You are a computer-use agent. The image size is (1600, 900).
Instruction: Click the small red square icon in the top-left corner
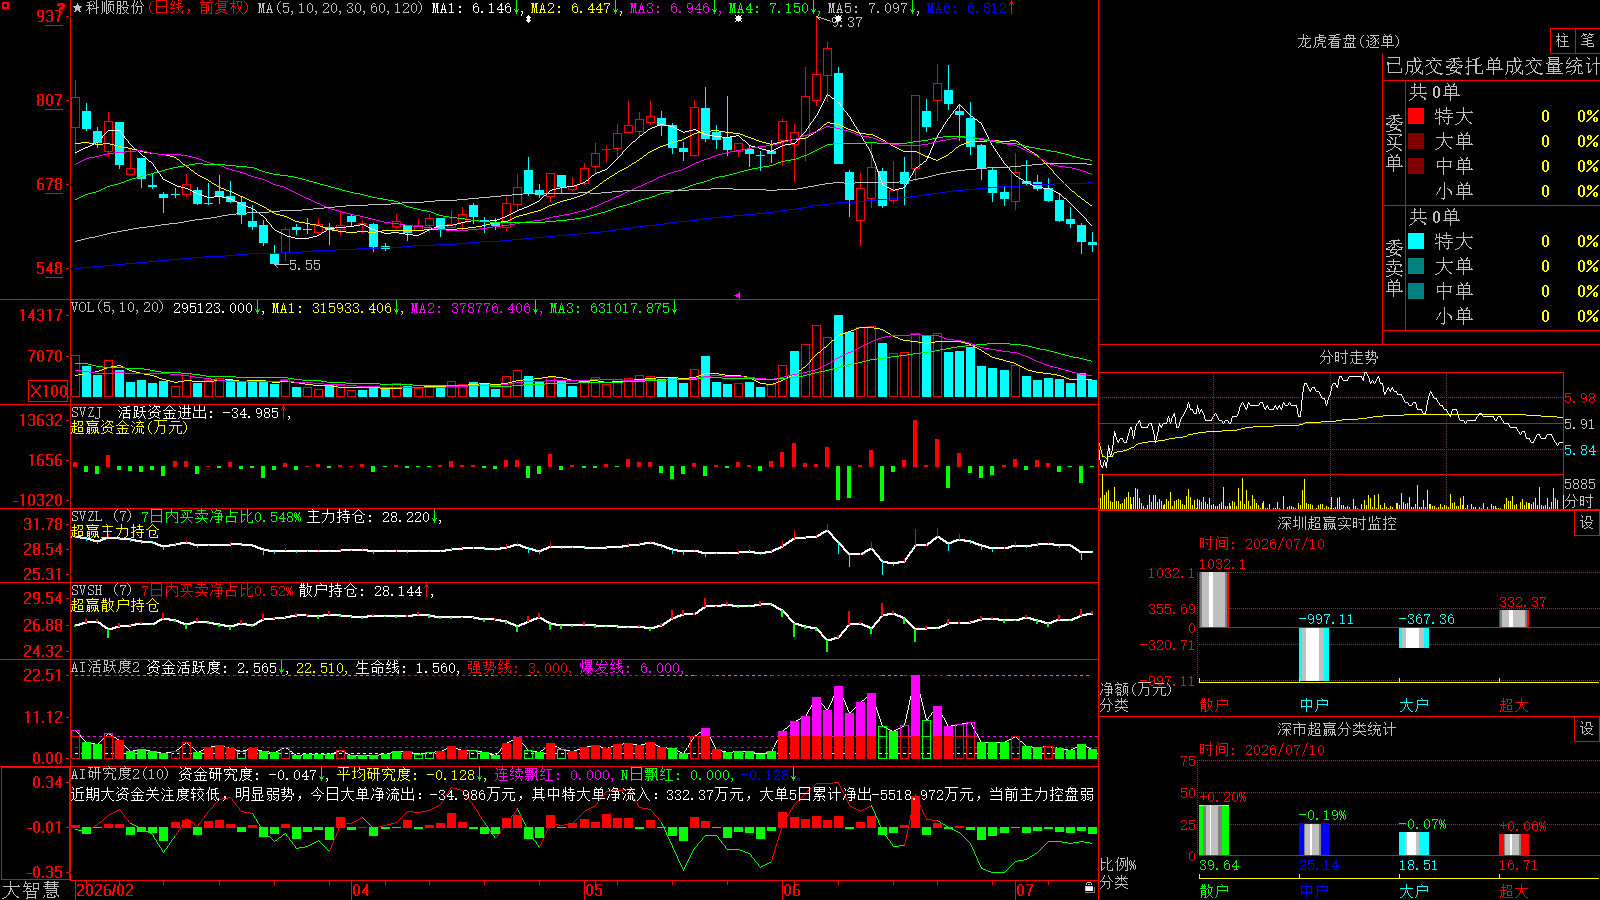5,5
